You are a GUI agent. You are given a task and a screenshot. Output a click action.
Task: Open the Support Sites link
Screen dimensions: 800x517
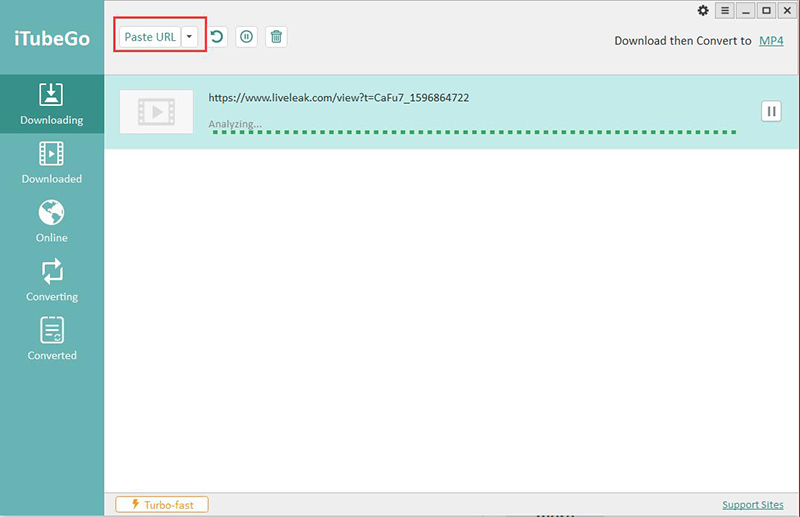[x=753, y=505]
